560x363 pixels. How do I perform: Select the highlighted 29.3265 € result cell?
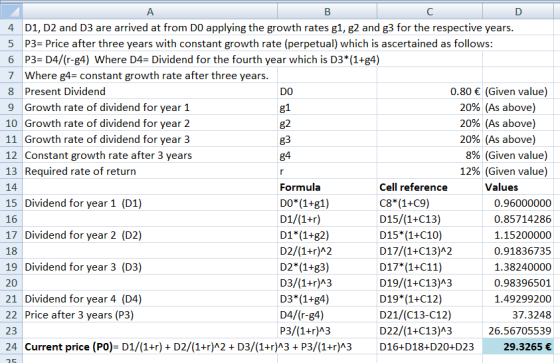point(518,347)
